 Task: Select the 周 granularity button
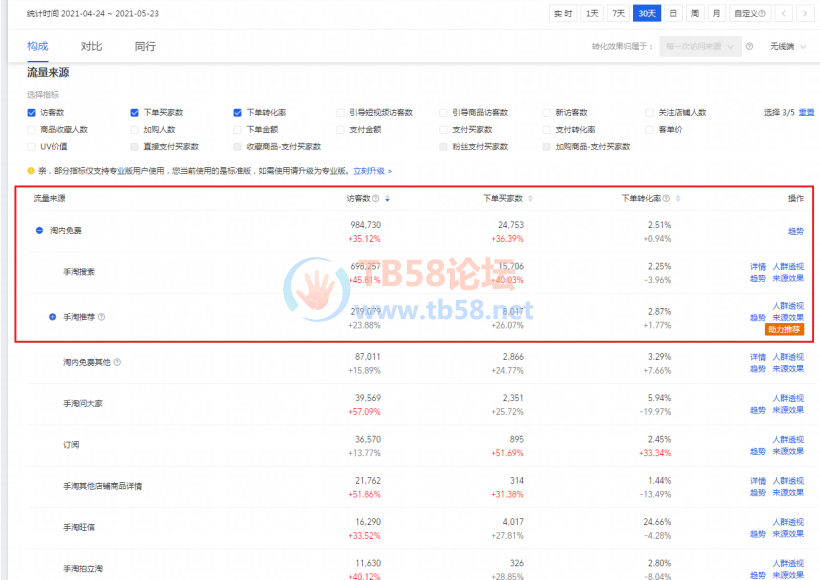695,14
